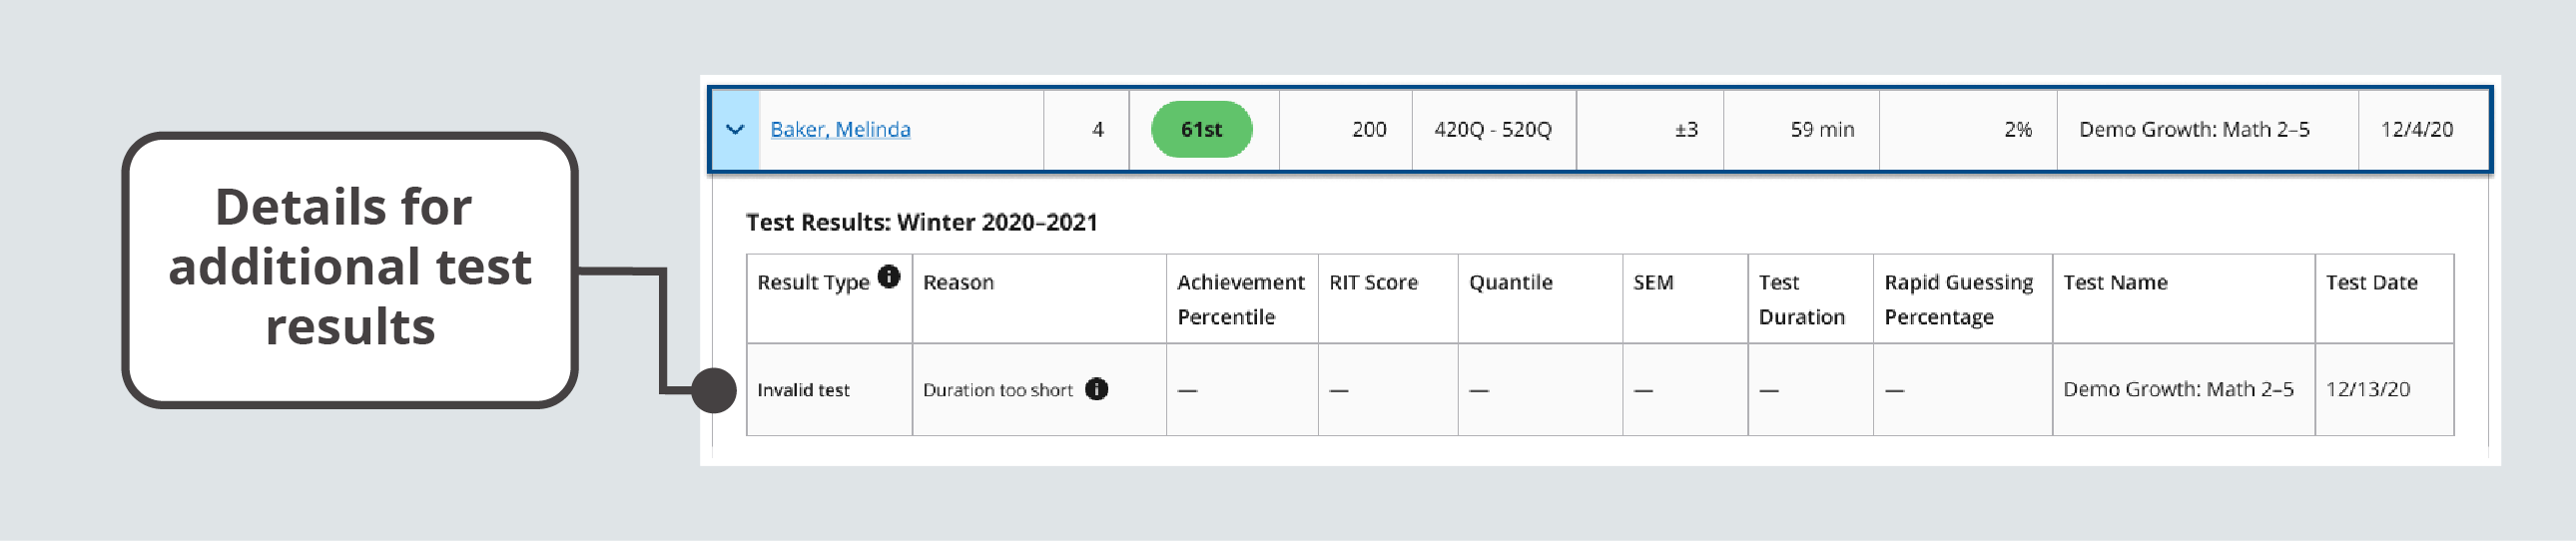Click the RIT Score column header
The width and height of the screenshot is (2576, 541).
1373,283
